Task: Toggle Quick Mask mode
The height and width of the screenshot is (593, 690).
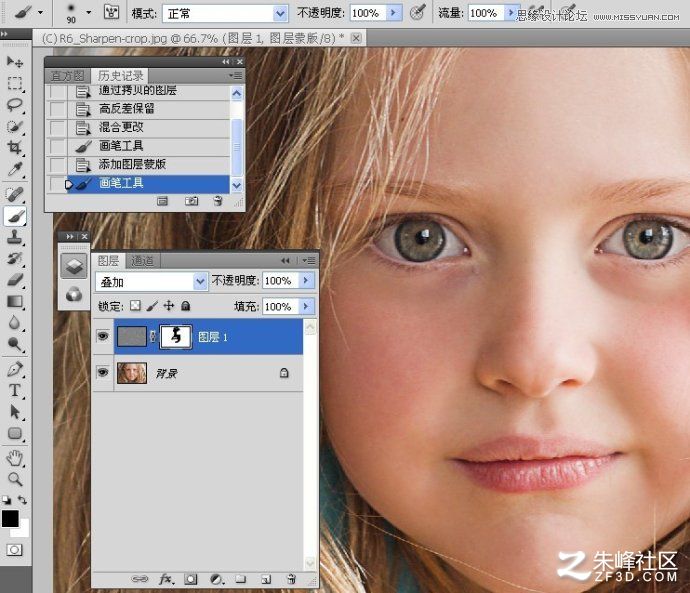Action: coord(14,550)
